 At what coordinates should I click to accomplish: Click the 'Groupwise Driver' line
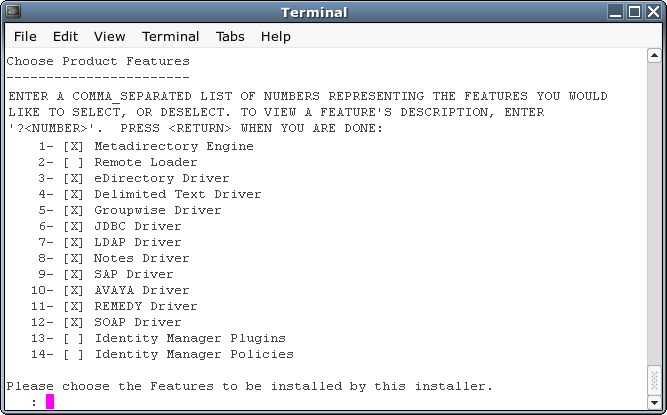[x=130, y=210]
